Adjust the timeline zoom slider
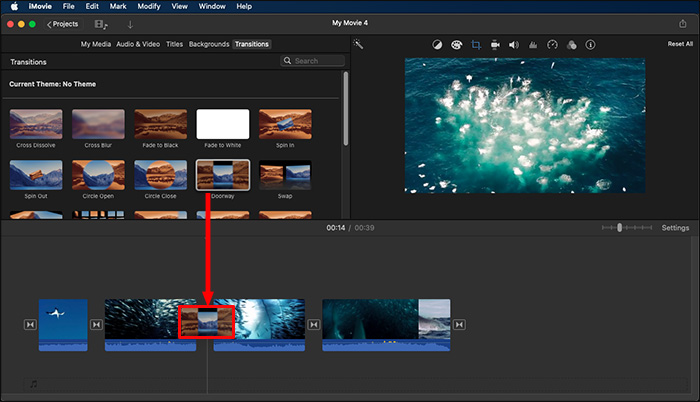Screen dimensions: 700x402 [x=620, y=228]
